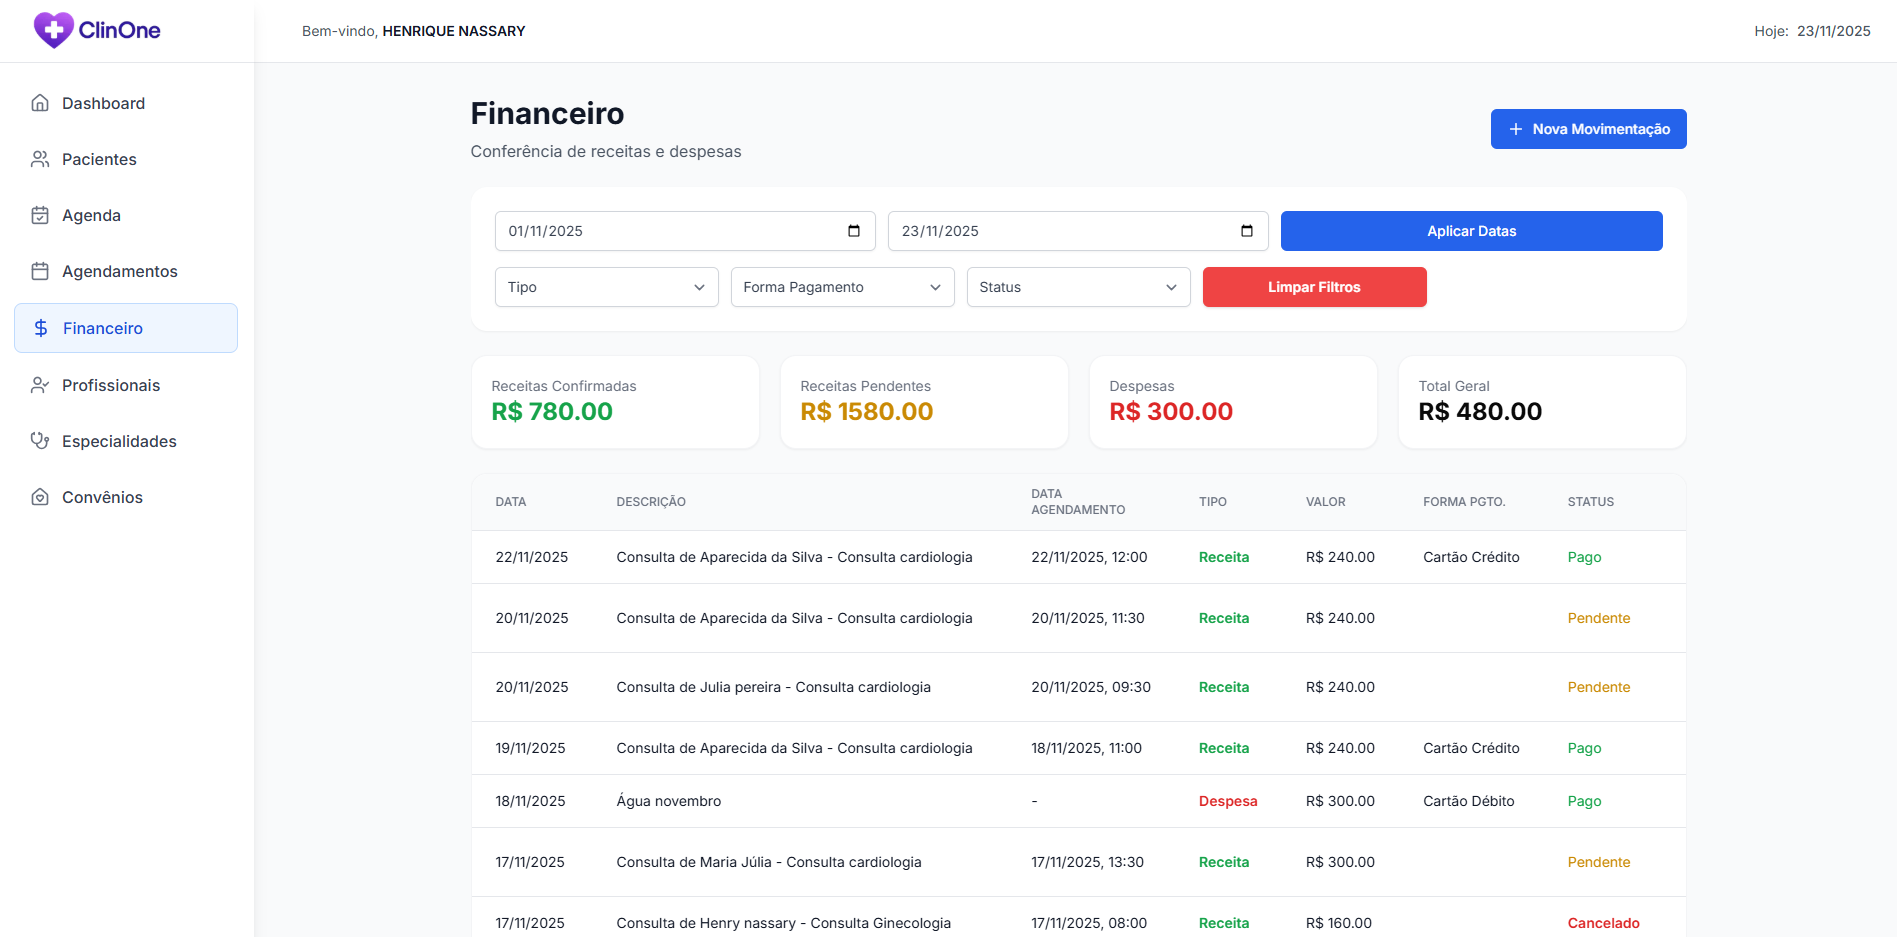1897x937 pixels.
Task: Click the Profissionais user icon
Action: (40, 385)
